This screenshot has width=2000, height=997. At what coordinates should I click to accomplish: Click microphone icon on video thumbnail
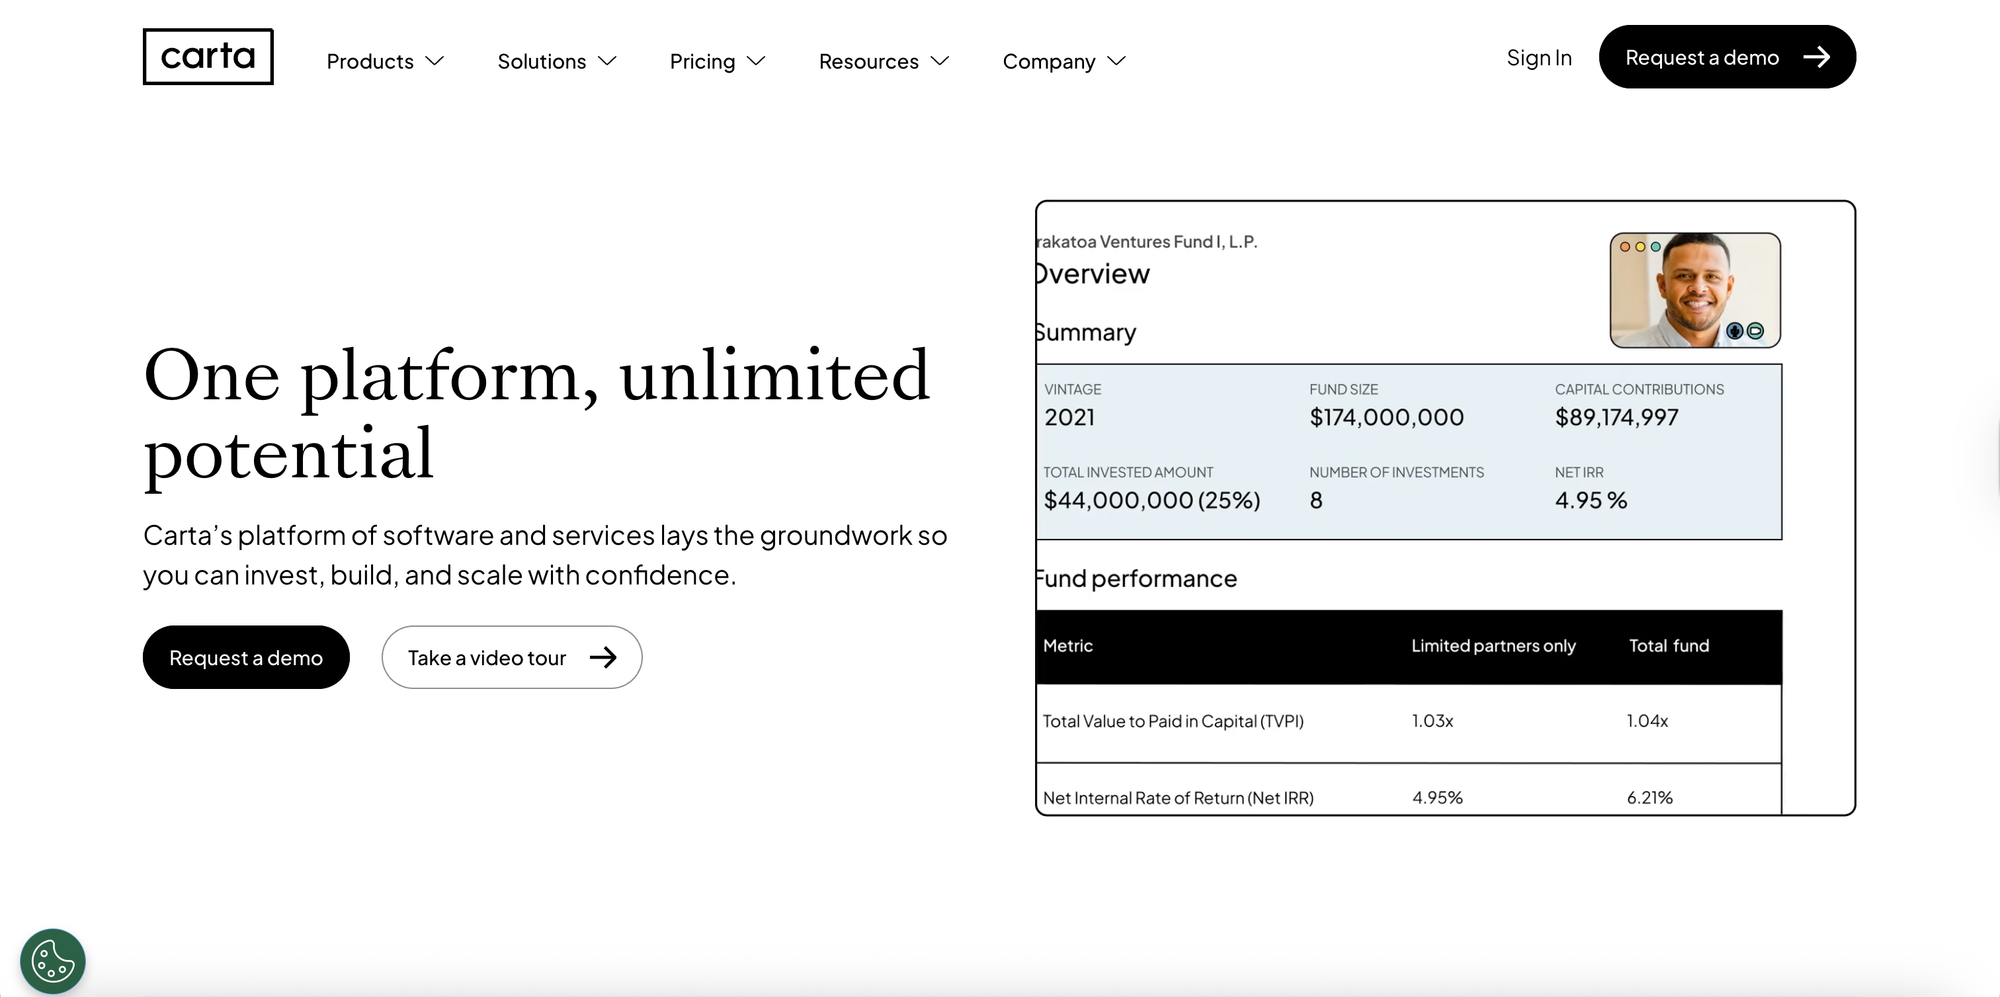[x=1735, y=331]
